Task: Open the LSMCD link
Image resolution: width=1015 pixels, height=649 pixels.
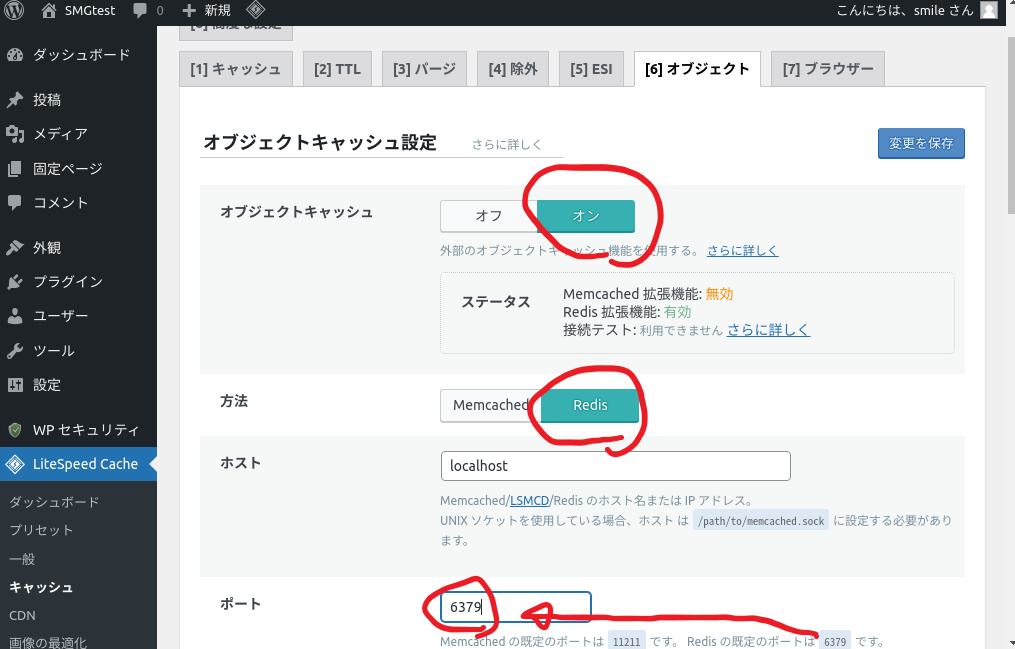Action: 530,501
